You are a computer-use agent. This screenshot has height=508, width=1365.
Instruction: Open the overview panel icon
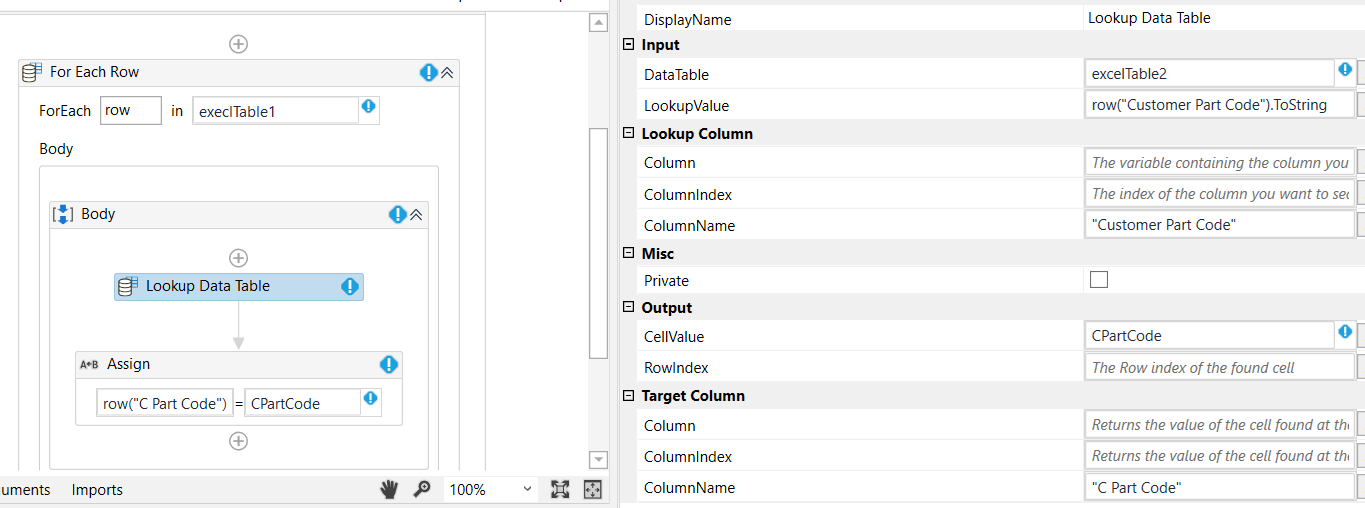(593, 489)
